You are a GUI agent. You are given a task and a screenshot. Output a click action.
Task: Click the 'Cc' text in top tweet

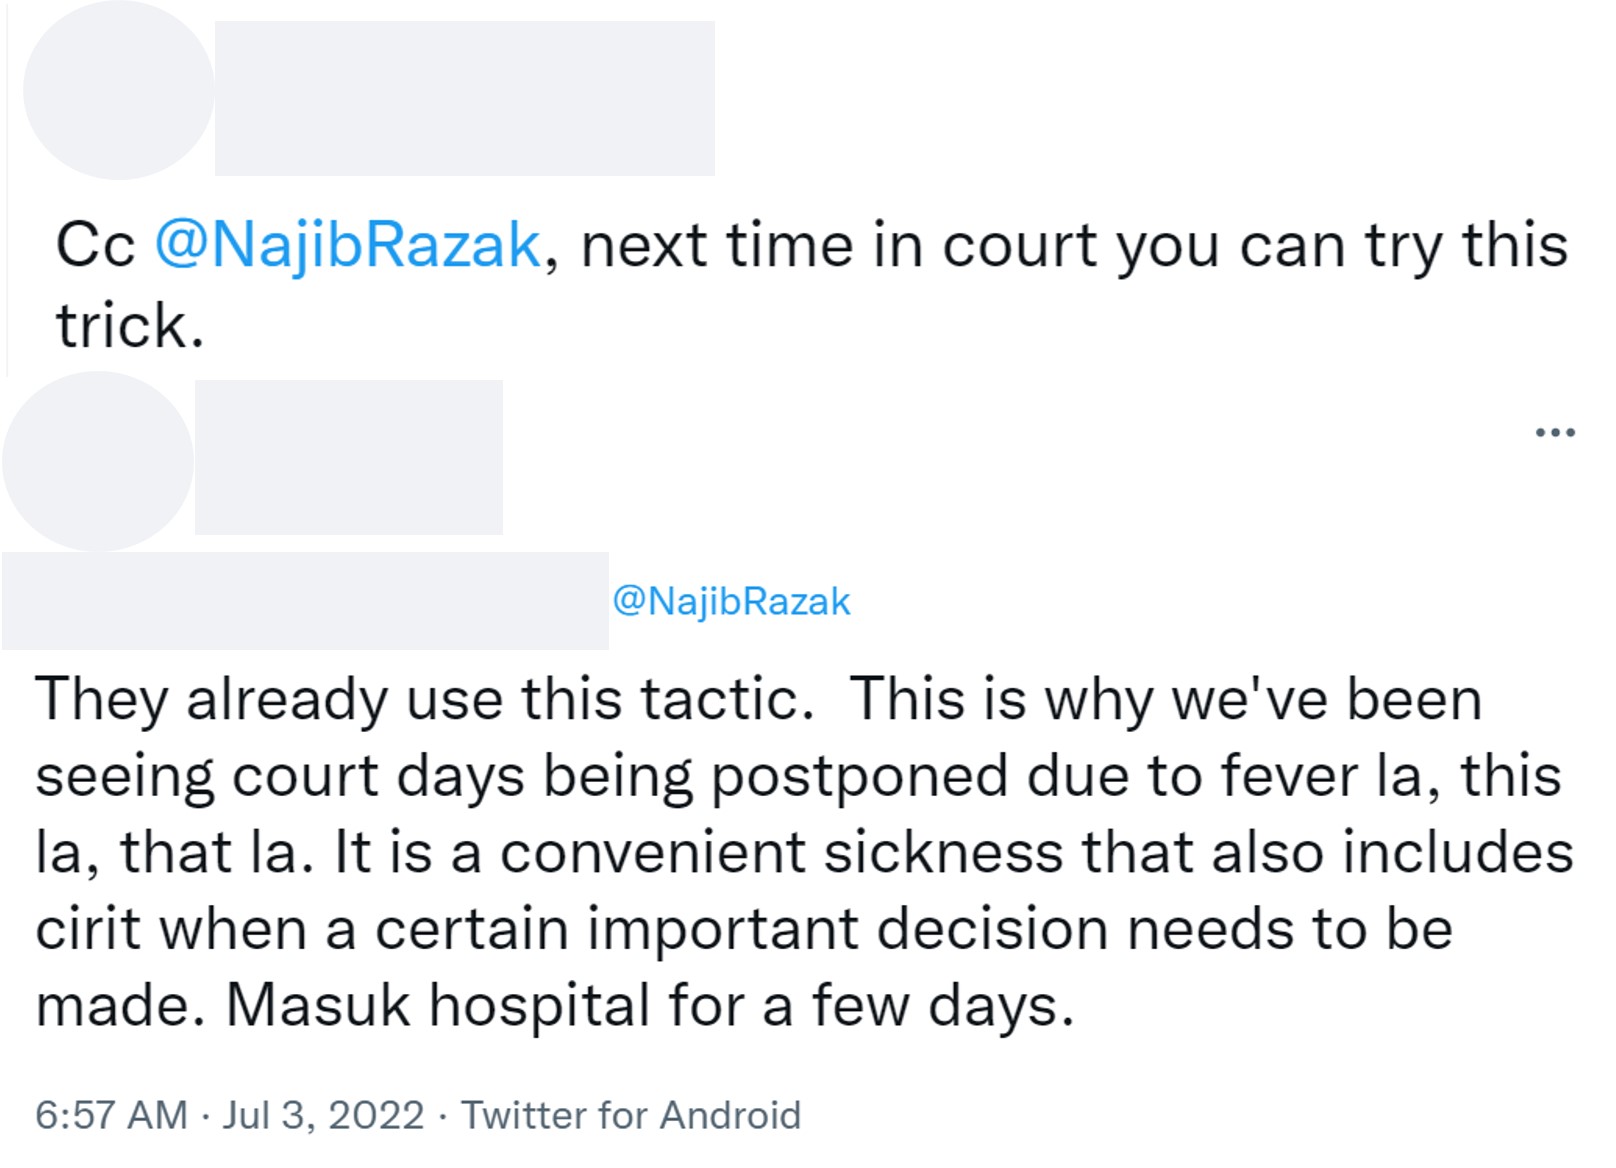coord(95,245)
